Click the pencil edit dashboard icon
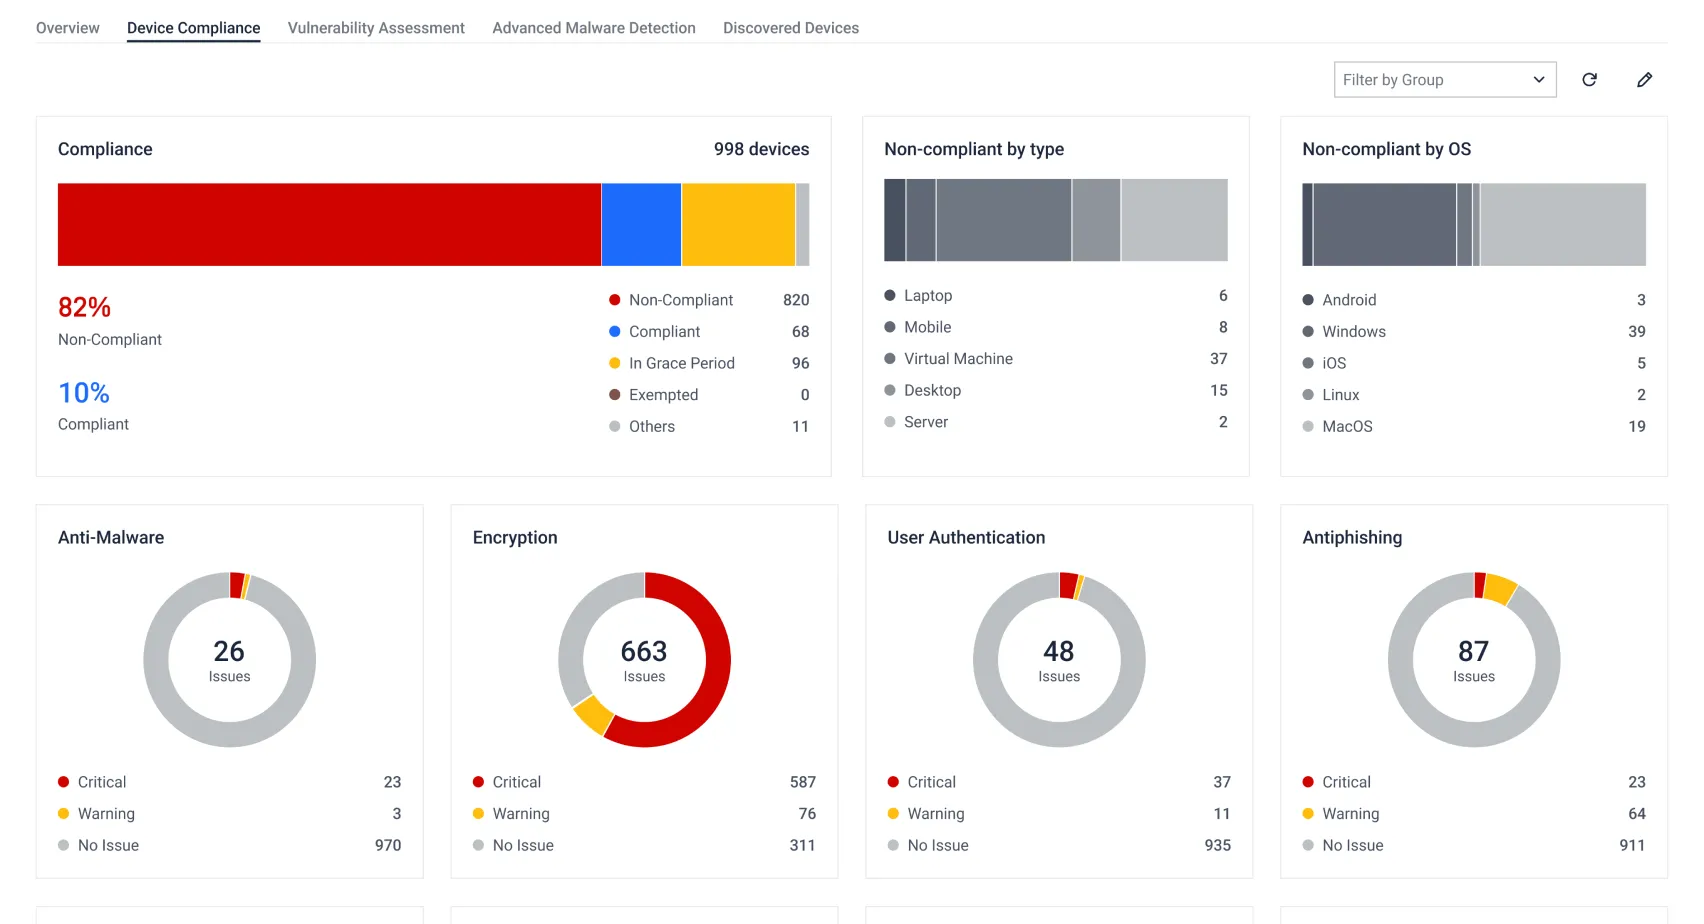Screen dimensions: 1704x924 [1644, 80]
